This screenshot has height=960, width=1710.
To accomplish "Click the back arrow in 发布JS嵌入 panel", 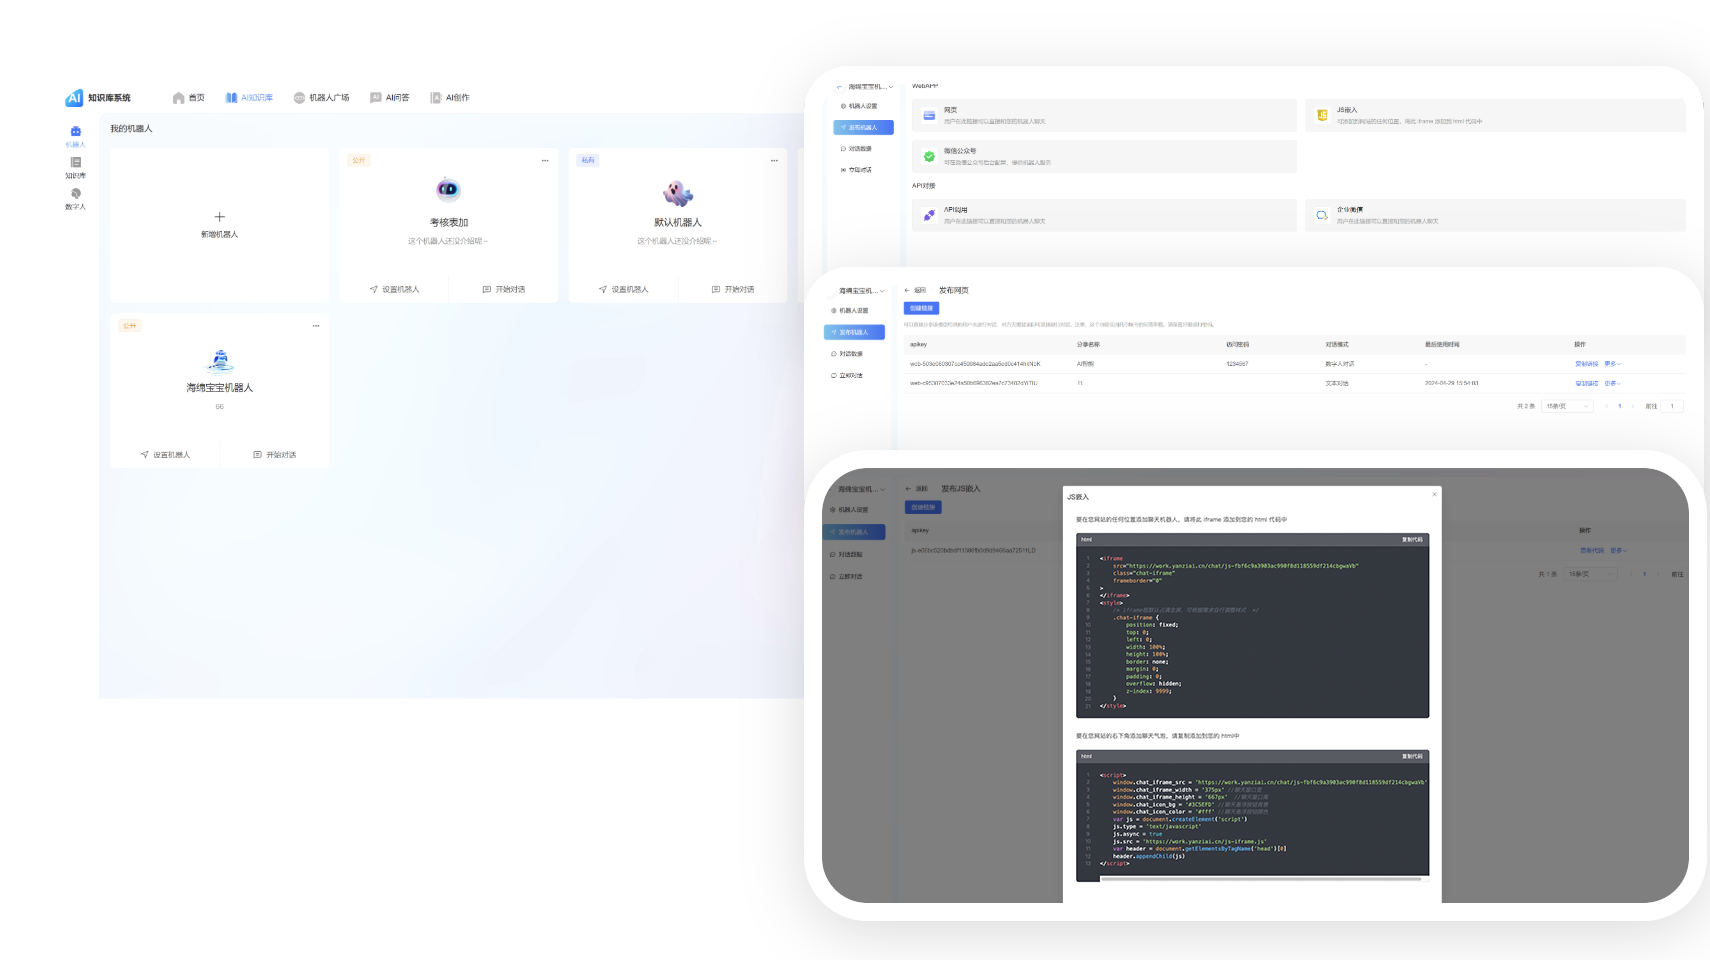I will click(908, 489).
